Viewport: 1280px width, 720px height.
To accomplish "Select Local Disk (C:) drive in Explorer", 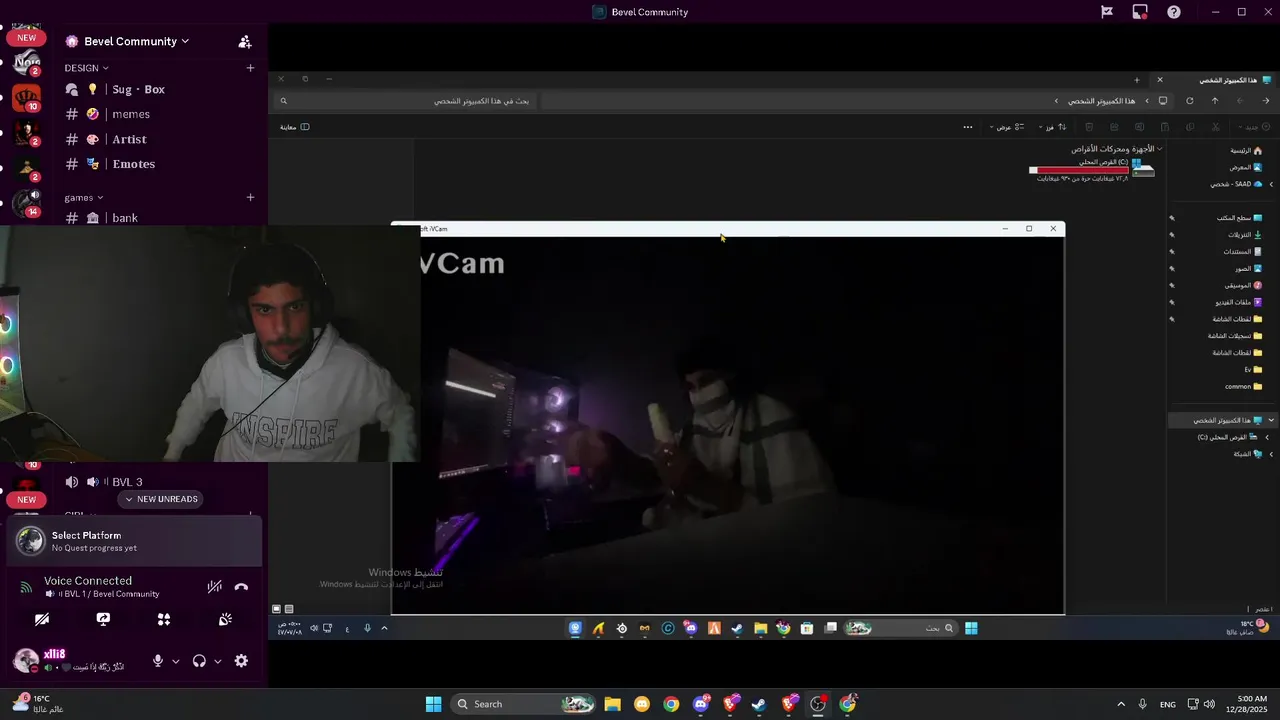I will pos(1092,169).
